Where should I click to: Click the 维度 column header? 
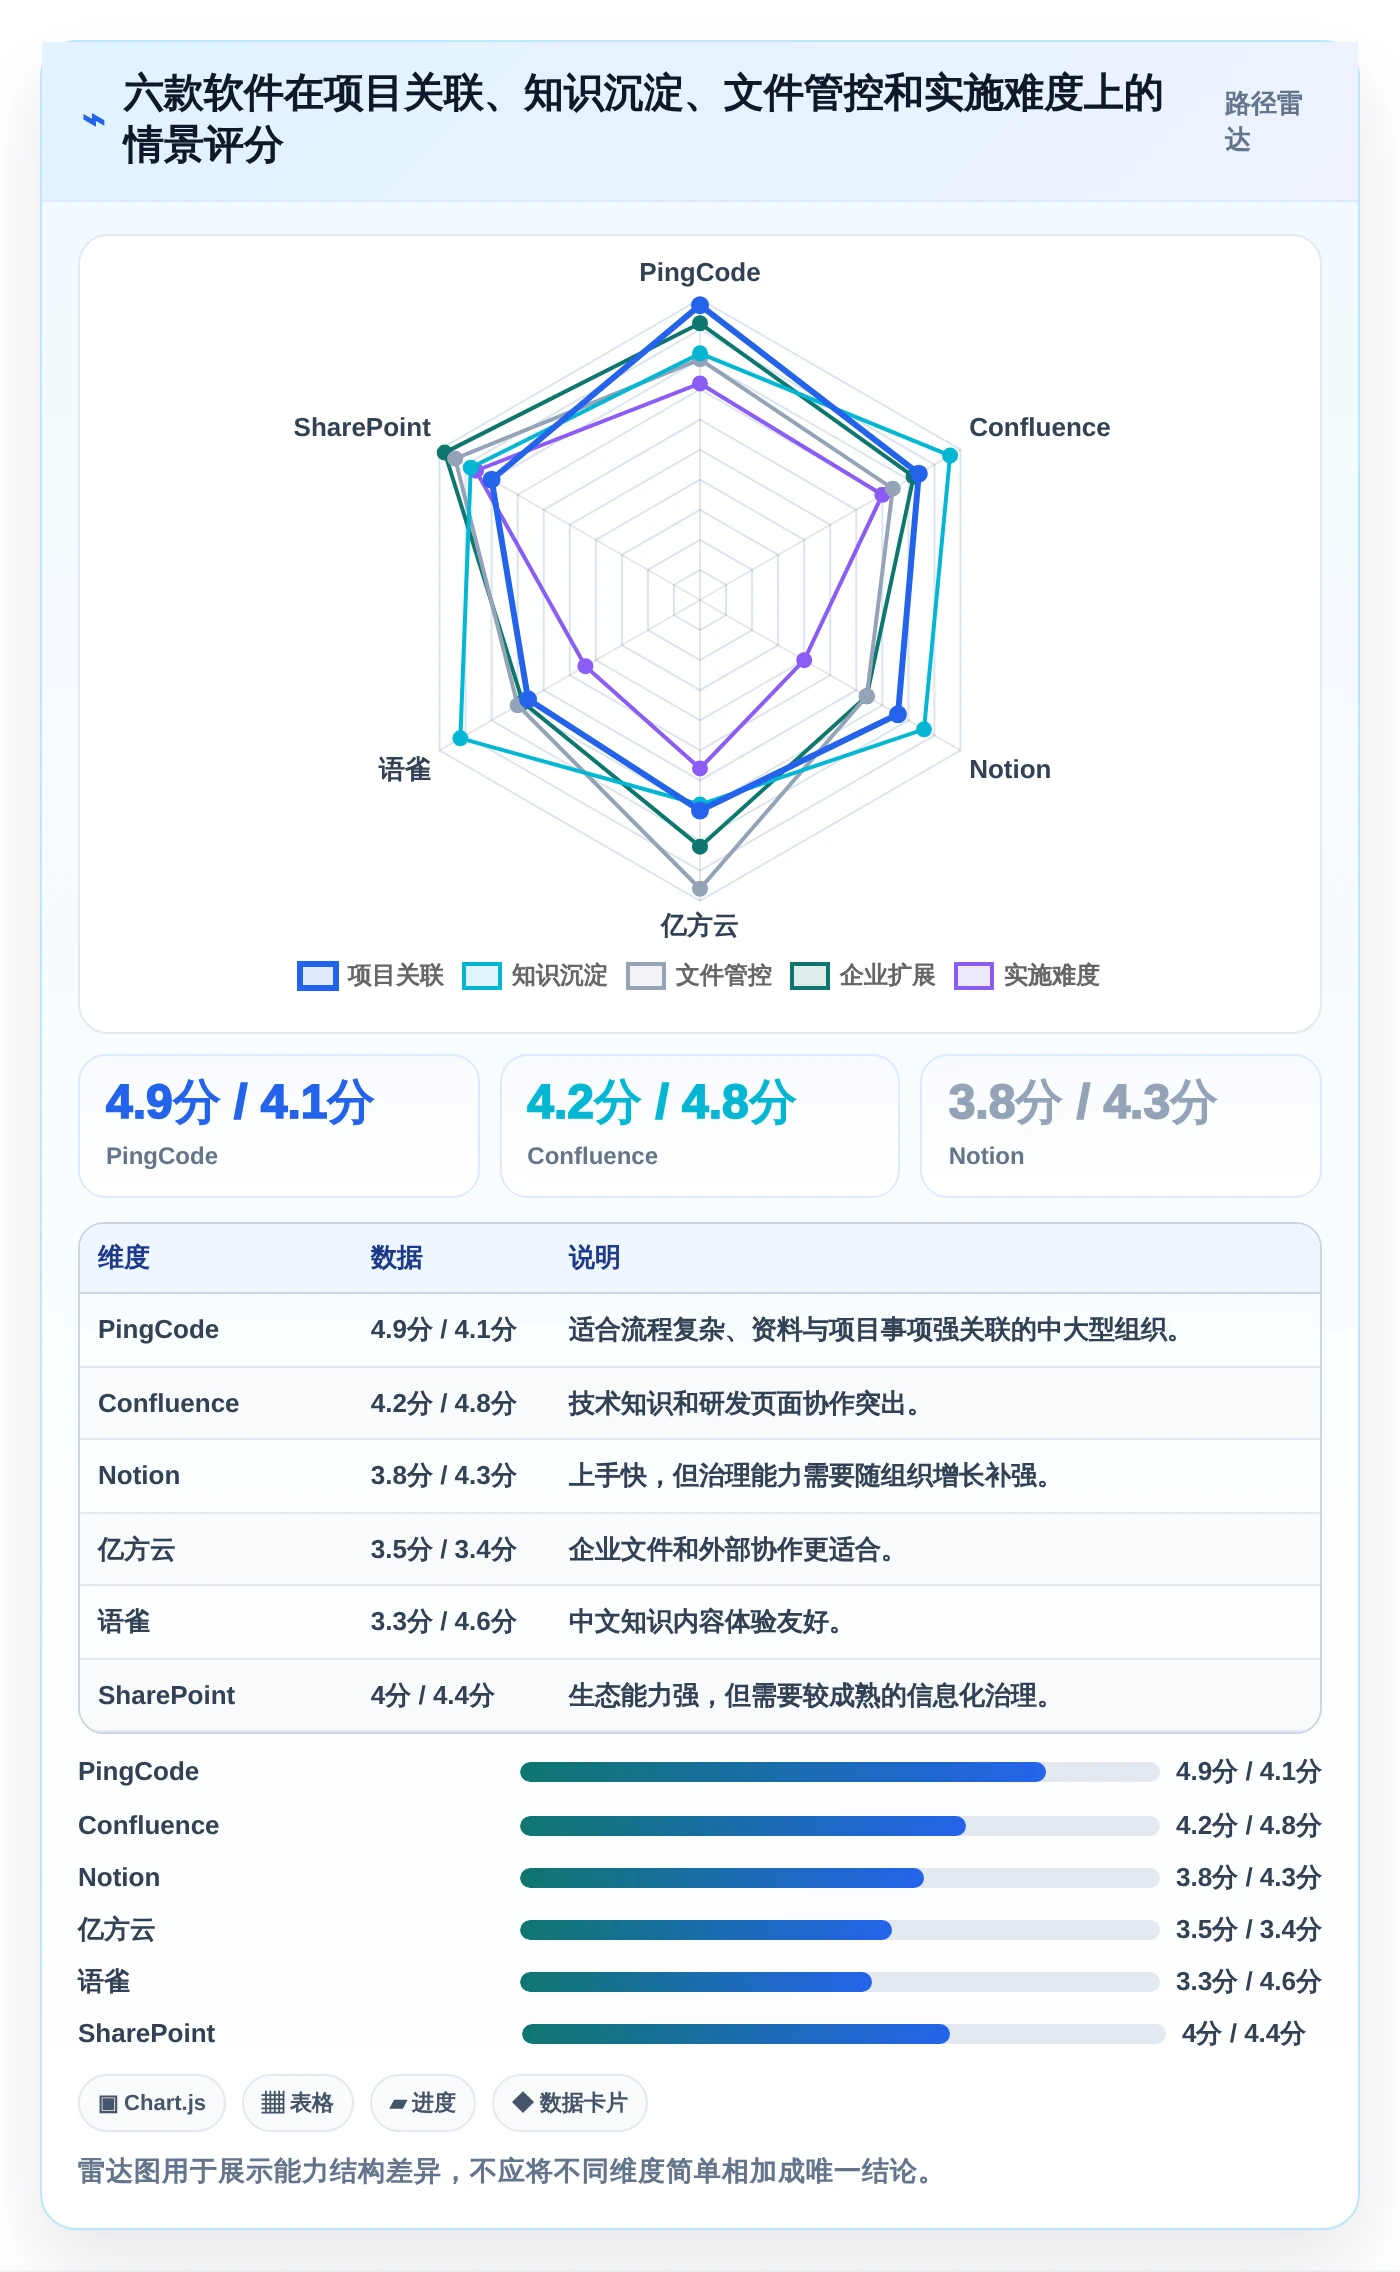[124, 1257]
